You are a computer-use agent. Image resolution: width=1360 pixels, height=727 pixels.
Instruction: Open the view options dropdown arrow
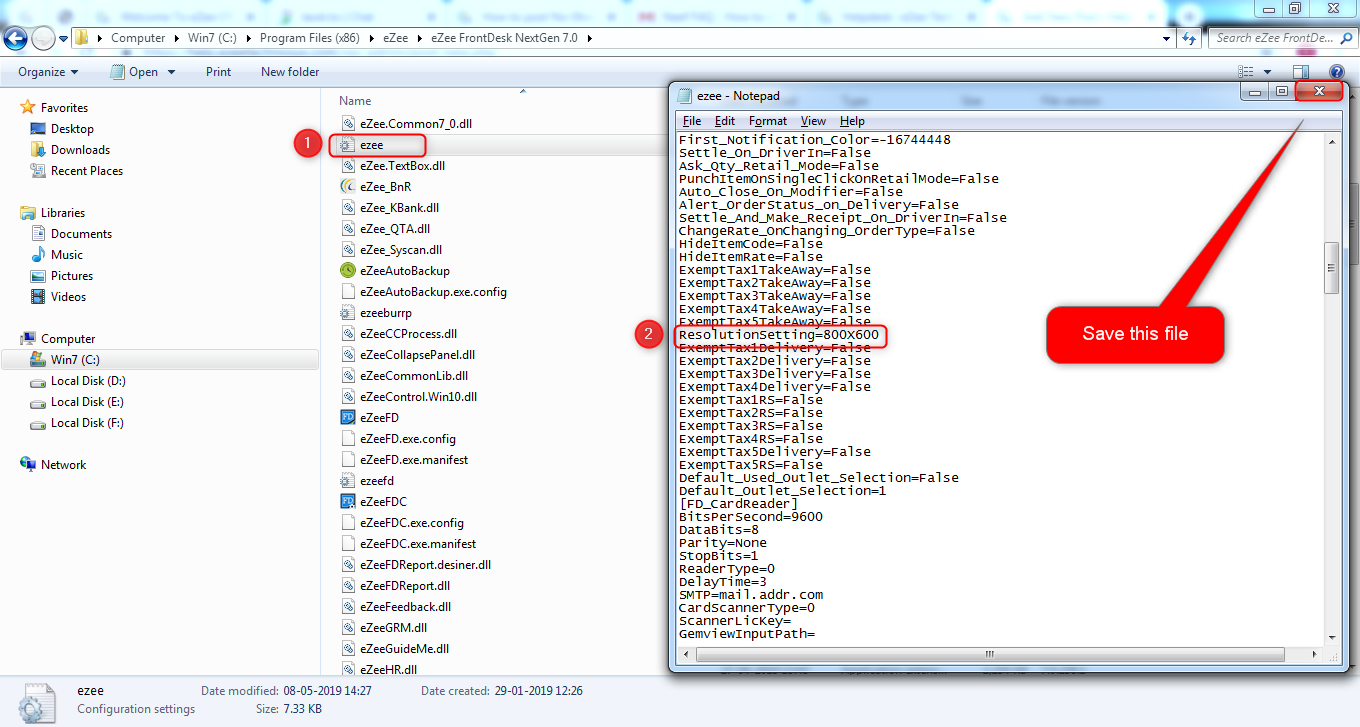click(x=1267, y=72)
